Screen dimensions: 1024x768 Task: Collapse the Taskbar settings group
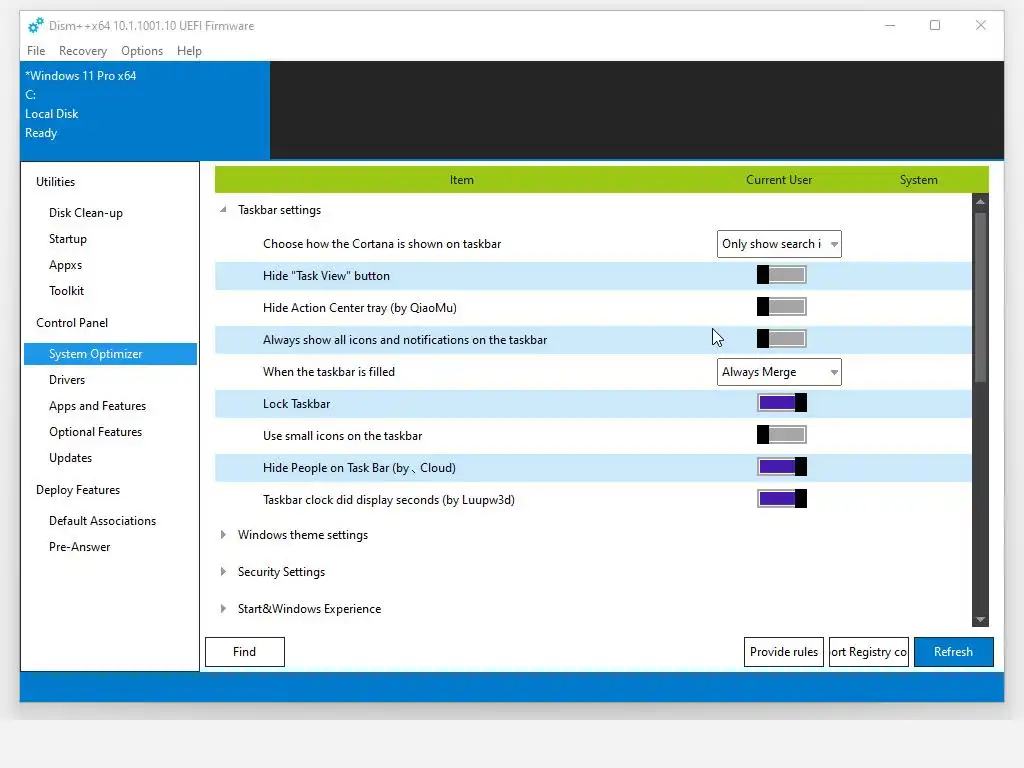223,210
